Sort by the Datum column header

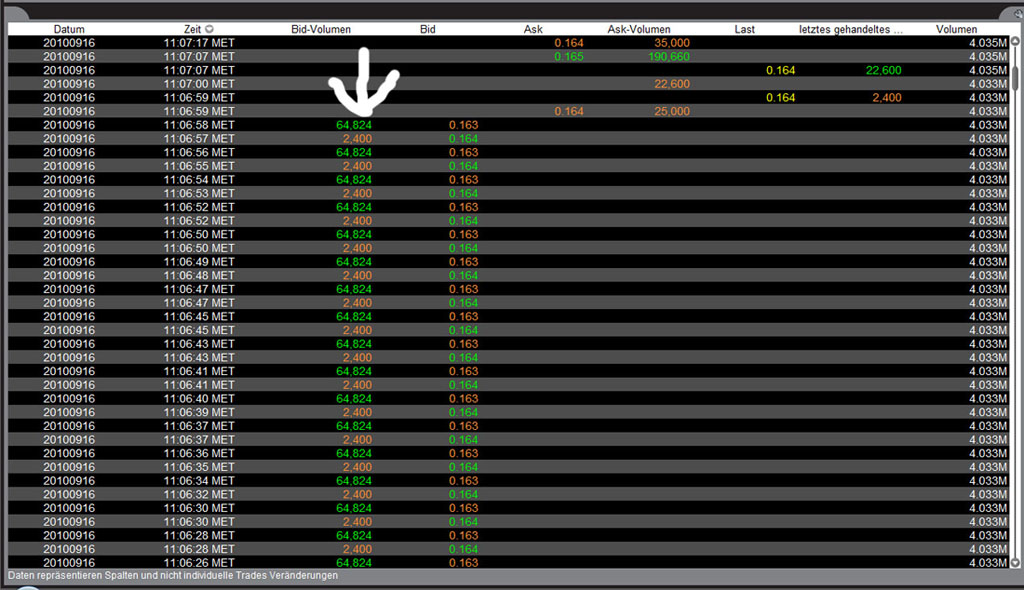[69, 29]
